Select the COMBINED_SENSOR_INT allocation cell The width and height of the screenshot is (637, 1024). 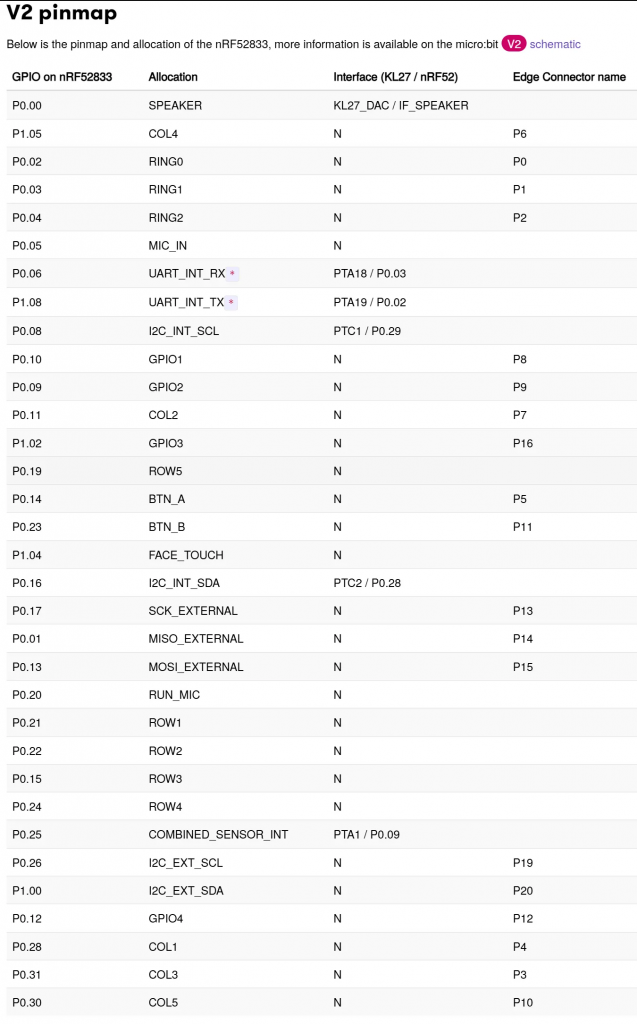point(218,835)
